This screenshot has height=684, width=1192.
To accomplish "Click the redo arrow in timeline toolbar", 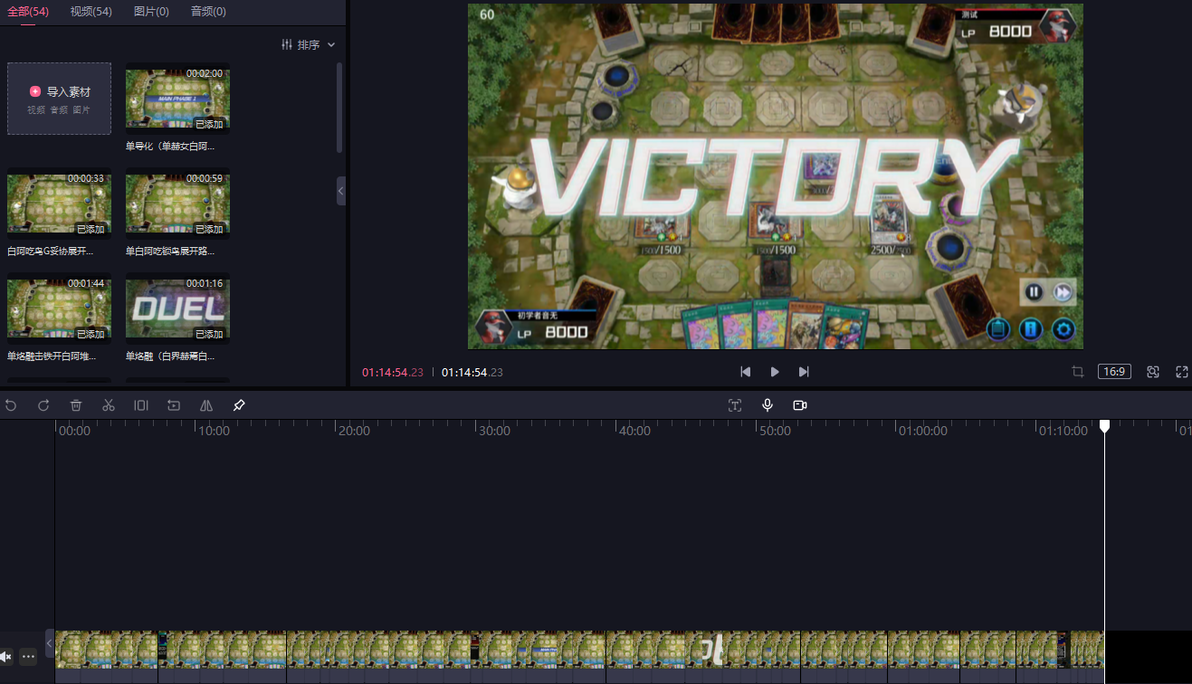I will pyautogui.click(x=43, y=405).
